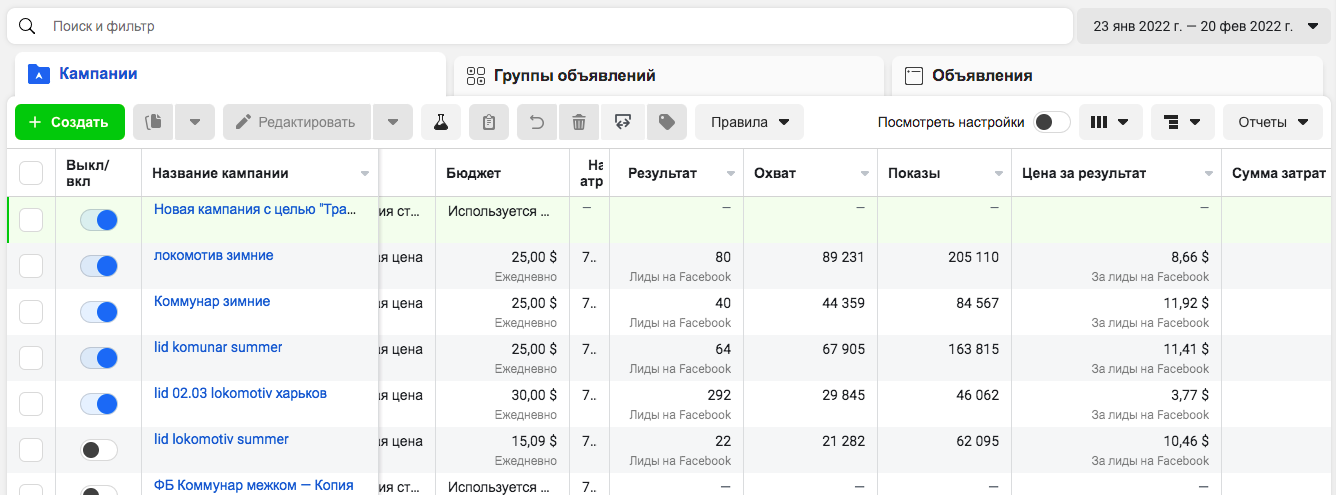The image size is (1336, 495).
Task: Open the Правила dropdown
Action: 749,122
